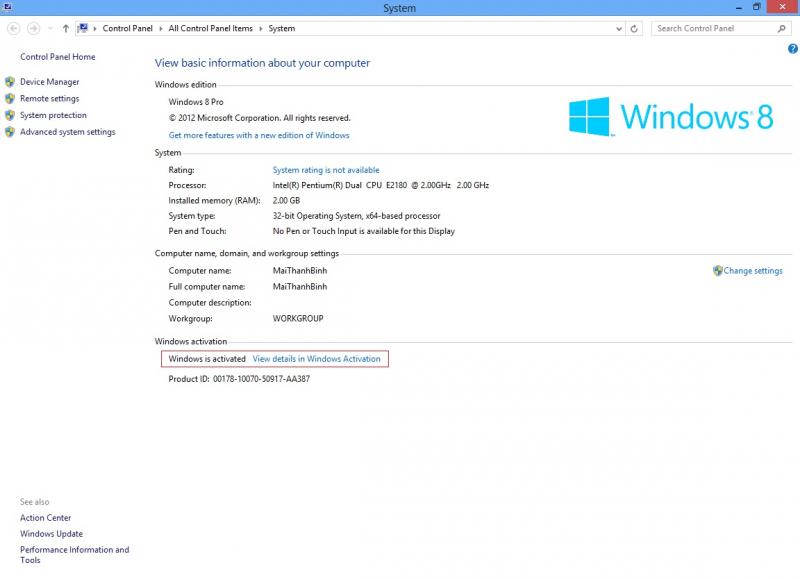800x579 pixels.
Task: Open Help with the question mark icon
Action: 793,48
